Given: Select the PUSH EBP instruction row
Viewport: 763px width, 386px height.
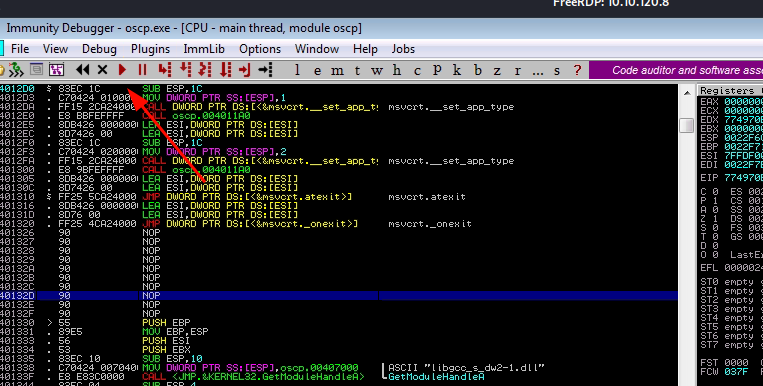Looking at the screenshot, I should 339,322.
